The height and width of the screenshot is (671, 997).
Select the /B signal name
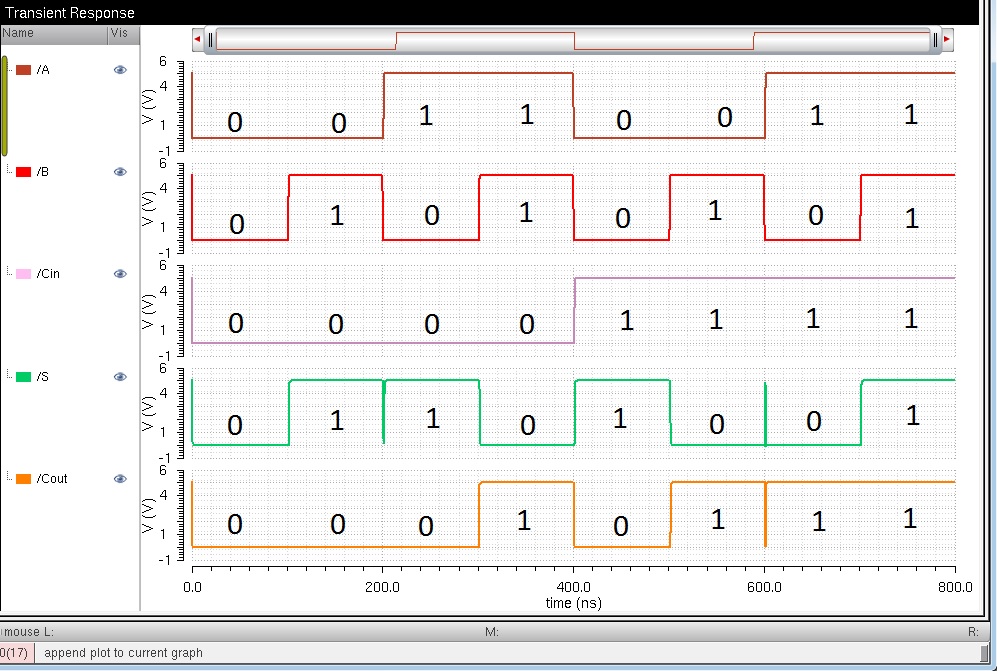43,172
